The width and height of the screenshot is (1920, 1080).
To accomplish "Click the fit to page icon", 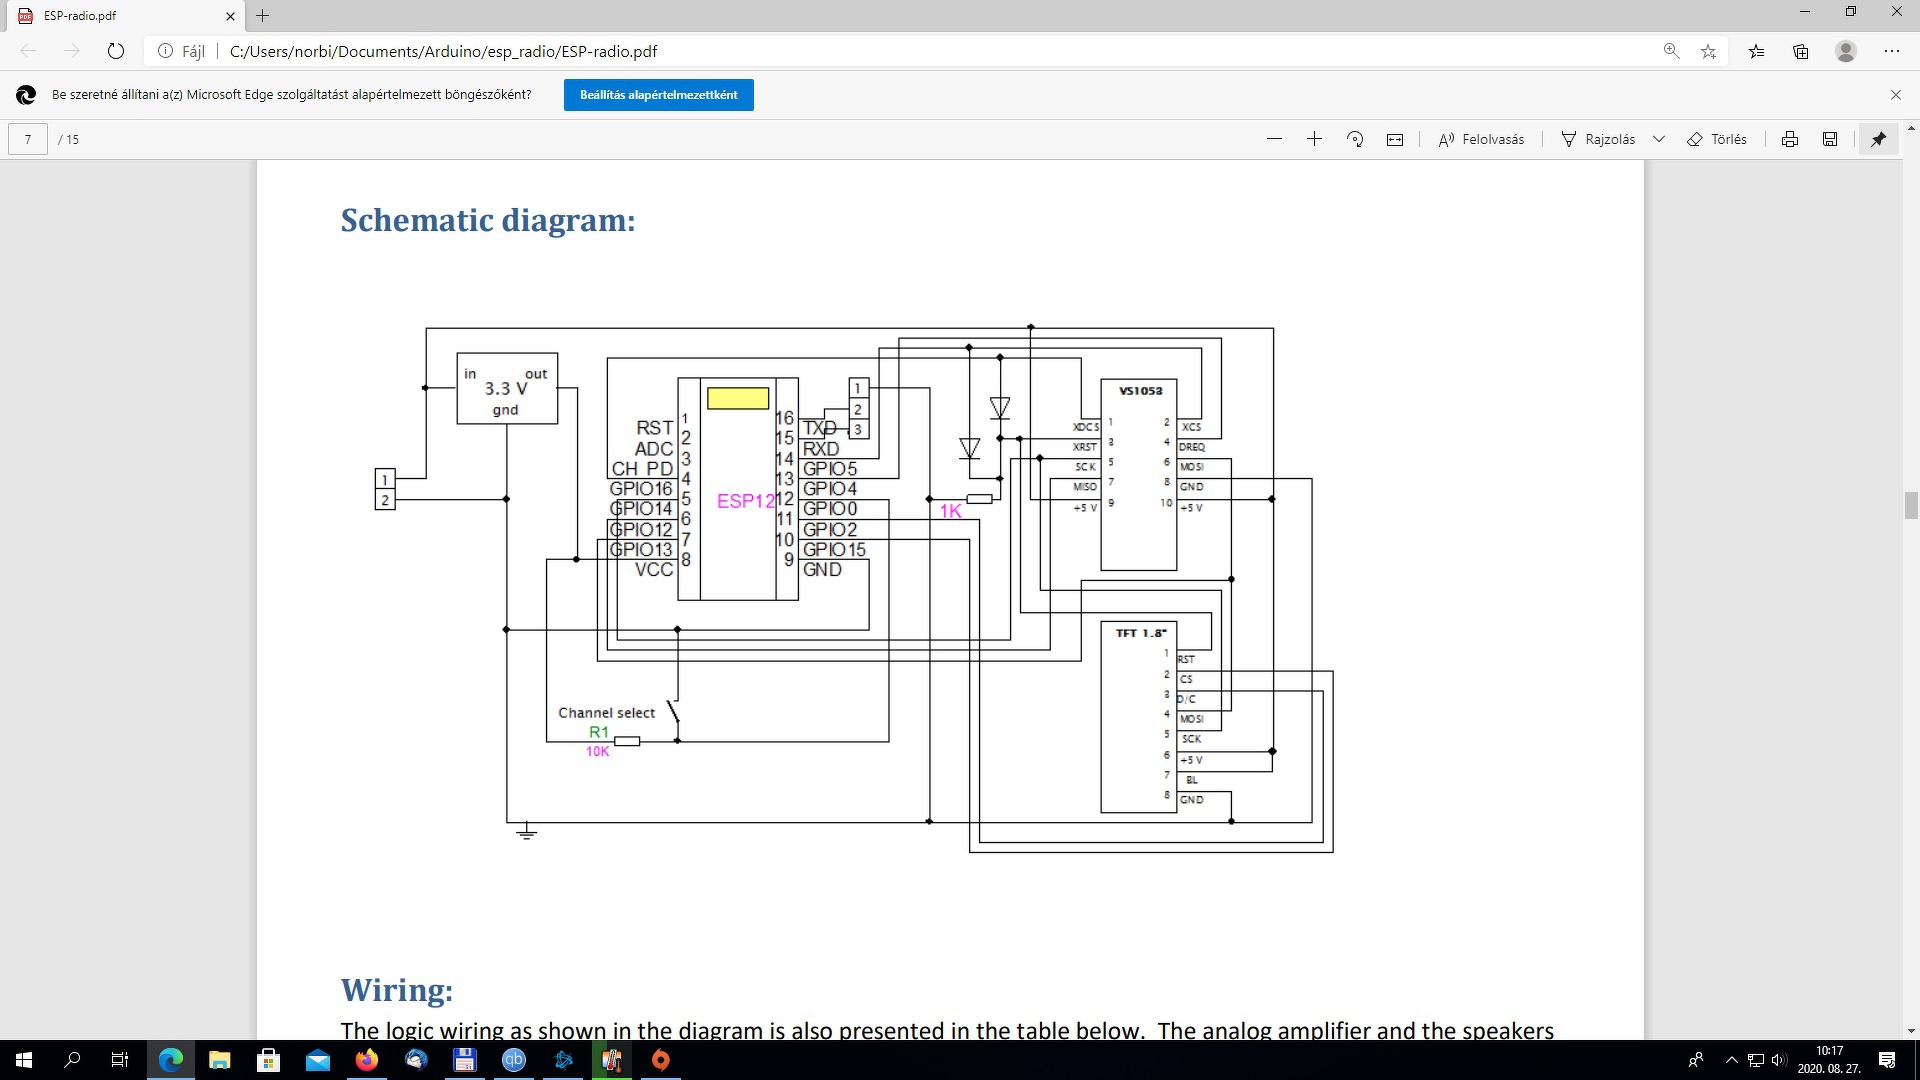I will 1395,139.
